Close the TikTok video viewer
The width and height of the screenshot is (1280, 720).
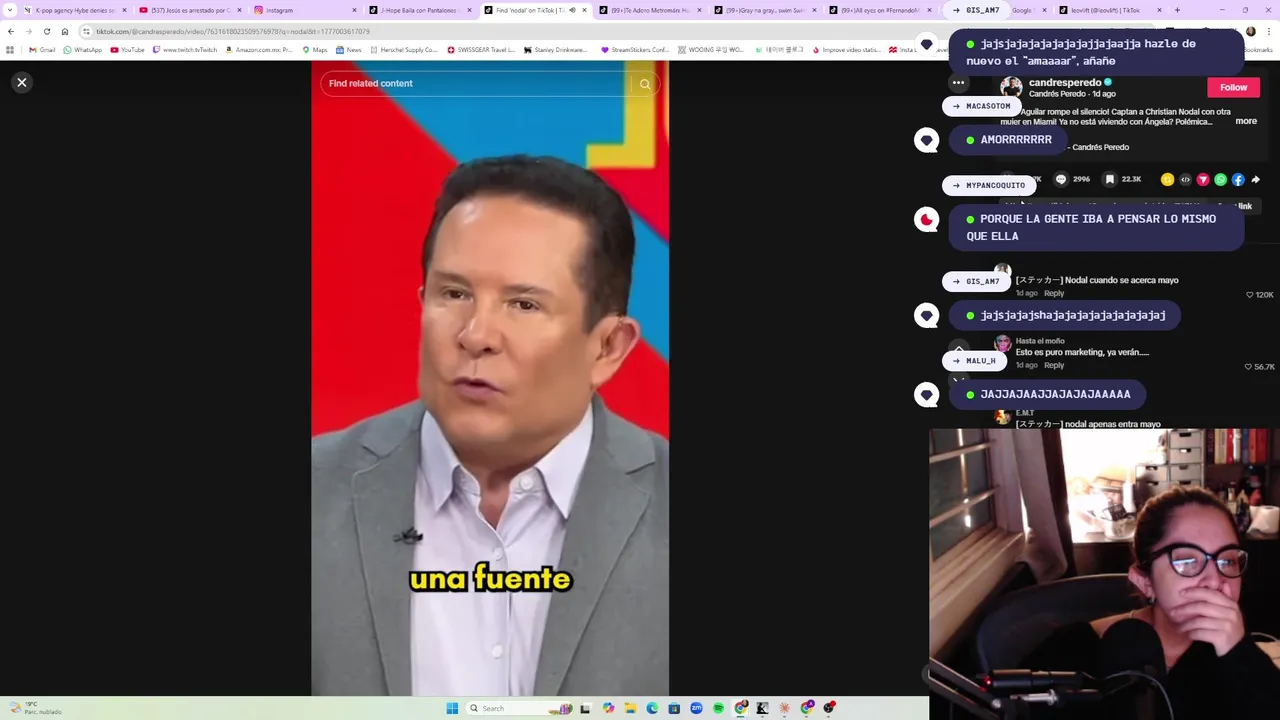coord(22,83)
